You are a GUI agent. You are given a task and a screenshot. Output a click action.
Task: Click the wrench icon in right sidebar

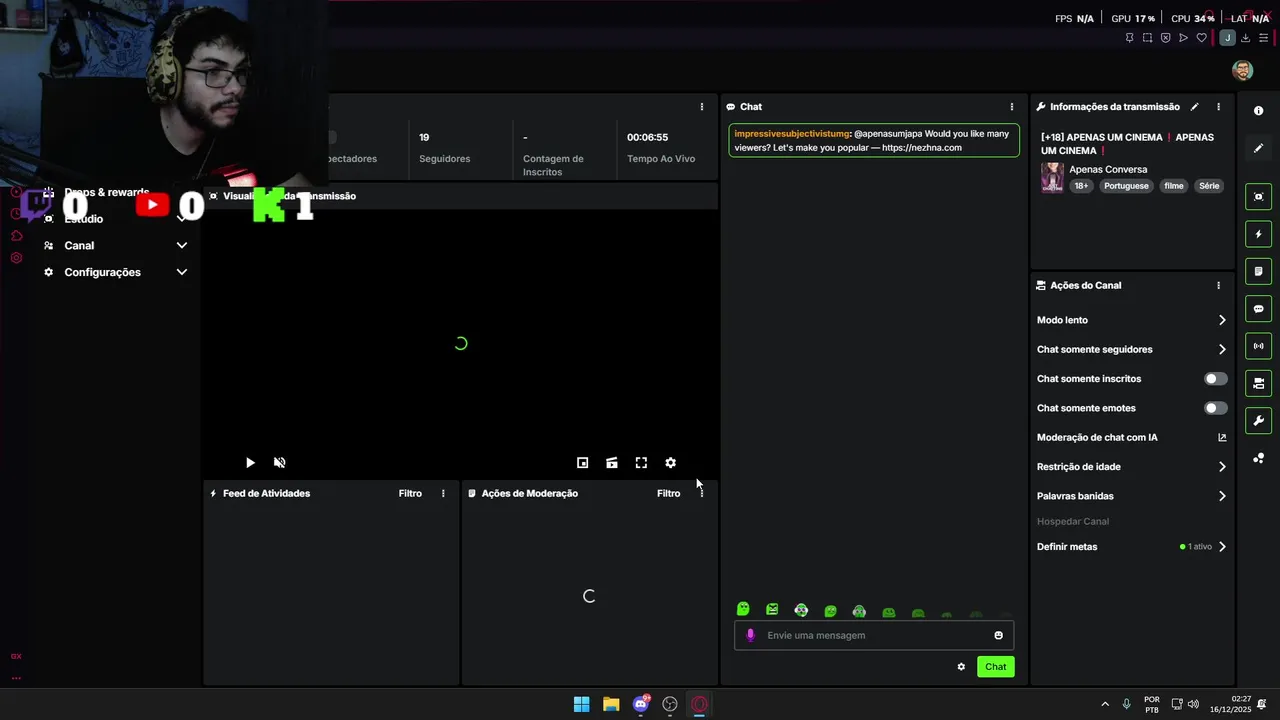(1259, 421)
